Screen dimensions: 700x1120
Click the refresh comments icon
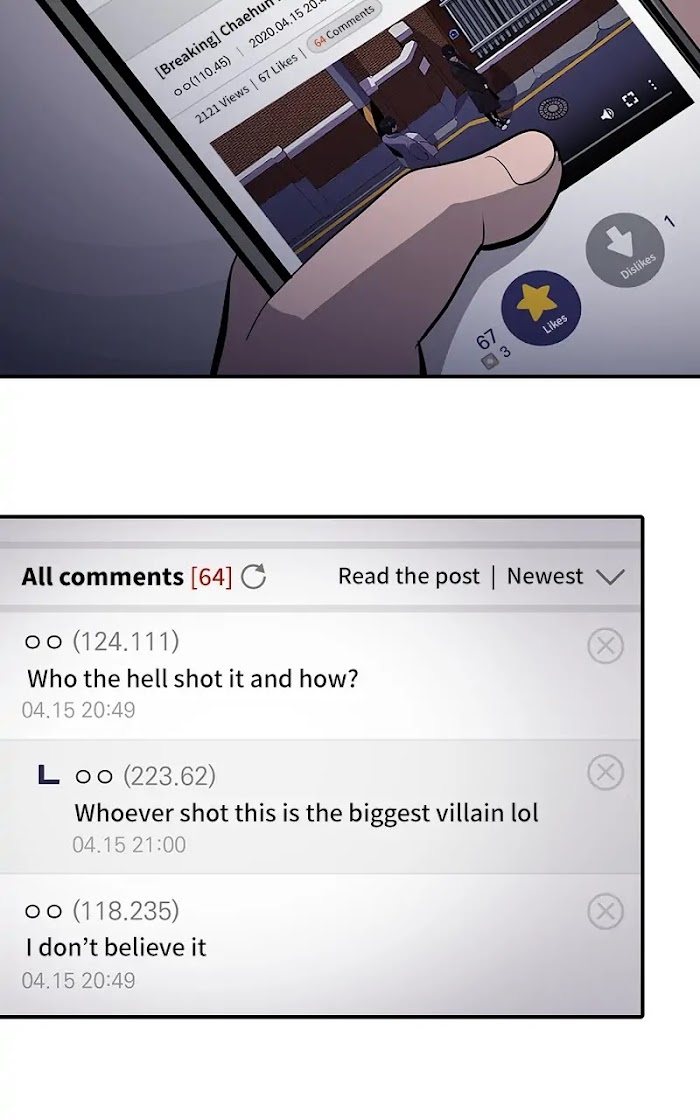253,576
